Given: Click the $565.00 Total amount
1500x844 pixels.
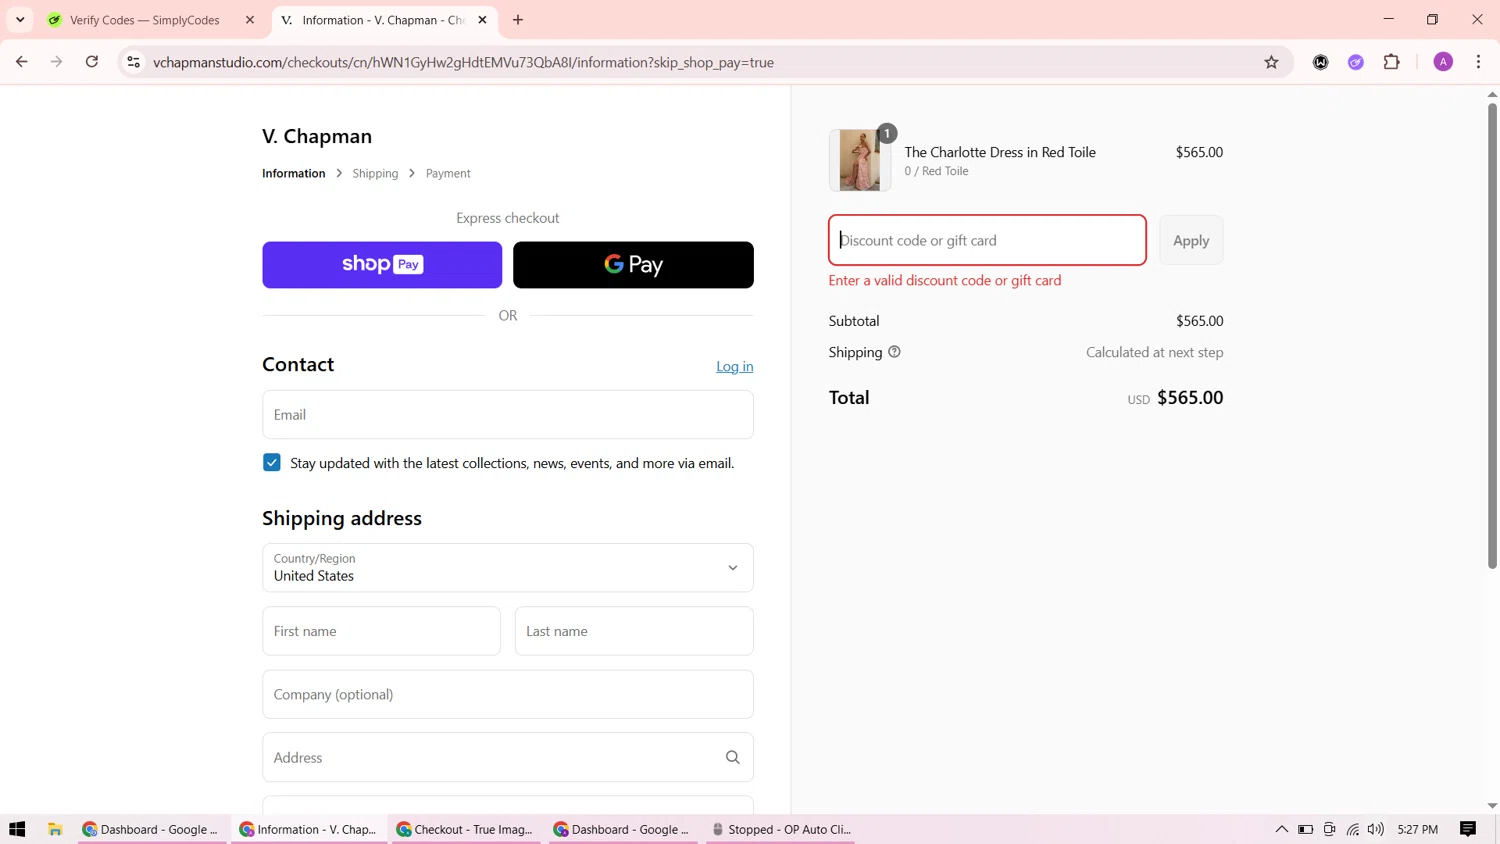Looking at the screenshot, I should pos(1190,397).
